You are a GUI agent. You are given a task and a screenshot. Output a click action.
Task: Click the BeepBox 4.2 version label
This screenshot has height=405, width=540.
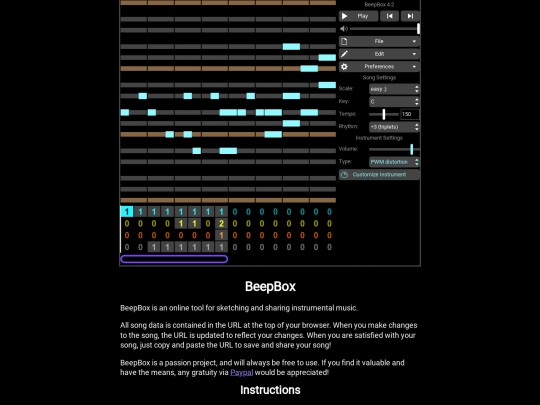379,4
